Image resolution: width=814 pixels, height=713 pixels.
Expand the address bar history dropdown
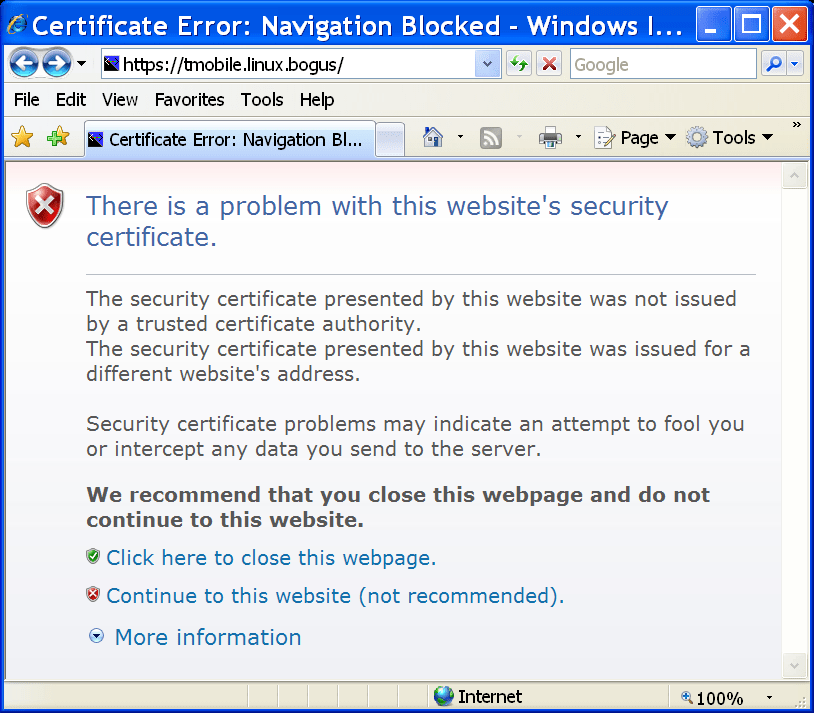point(487,64)
